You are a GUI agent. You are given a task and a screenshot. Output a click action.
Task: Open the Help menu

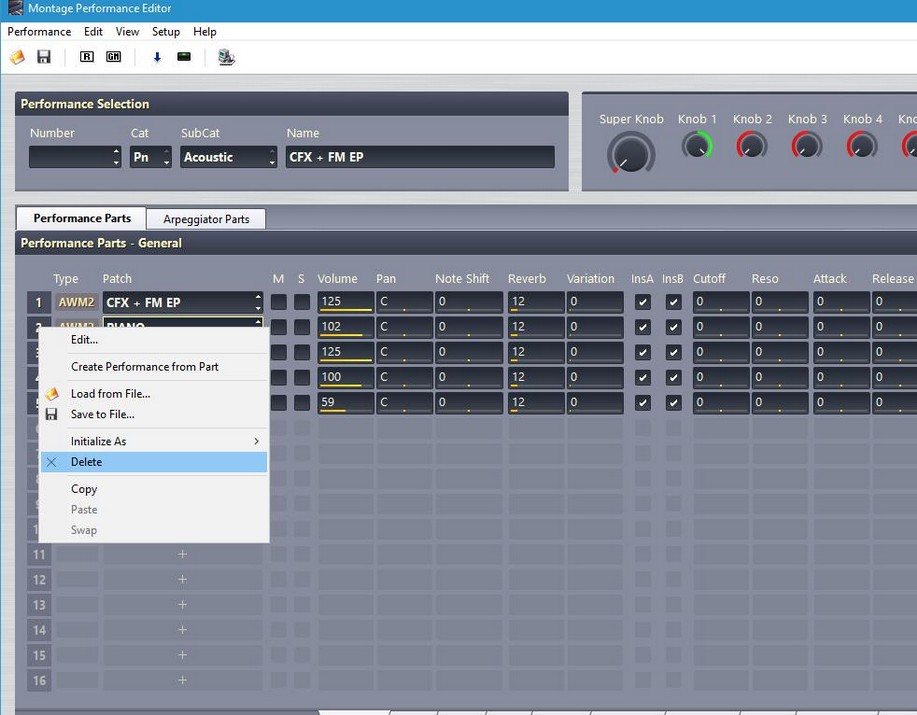(x=205, y=32)
